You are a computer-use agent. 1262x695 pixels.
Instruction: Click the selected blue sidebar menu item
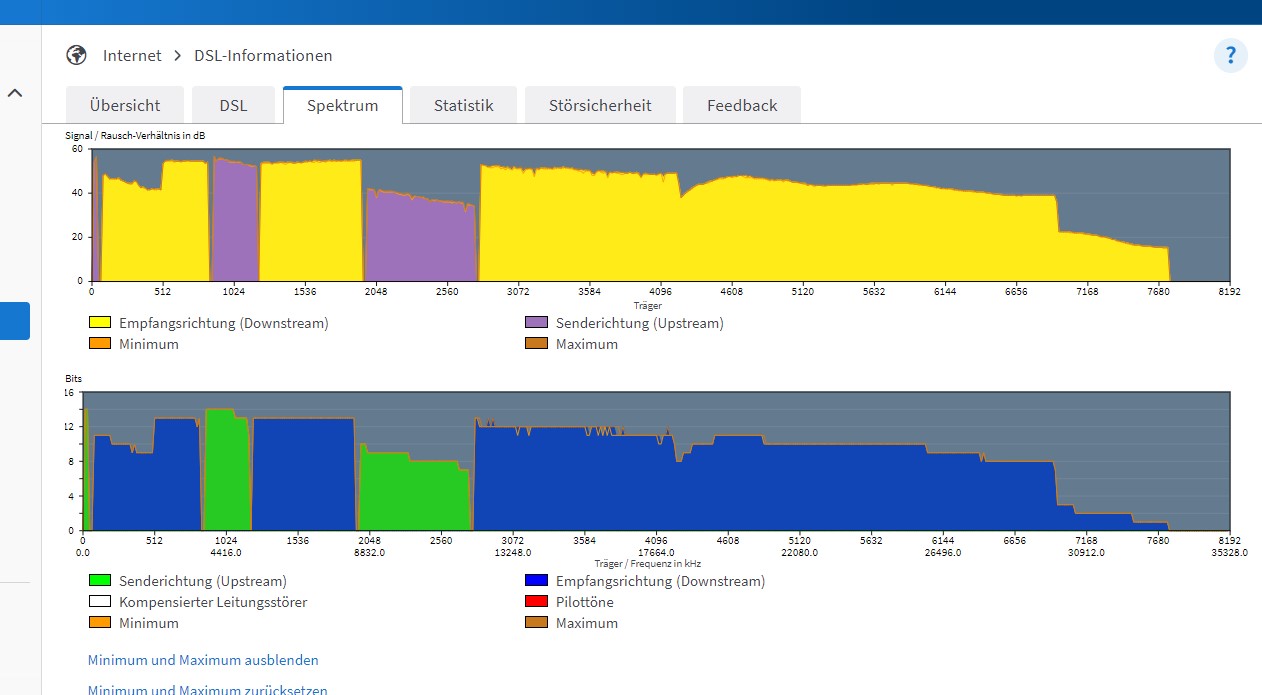pos(15,321)
